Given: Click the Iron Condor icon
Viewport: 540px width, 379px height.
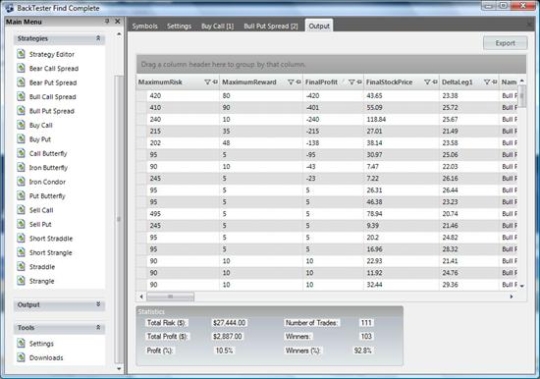Looking at the screenshot, I should [x=21, y=181].
